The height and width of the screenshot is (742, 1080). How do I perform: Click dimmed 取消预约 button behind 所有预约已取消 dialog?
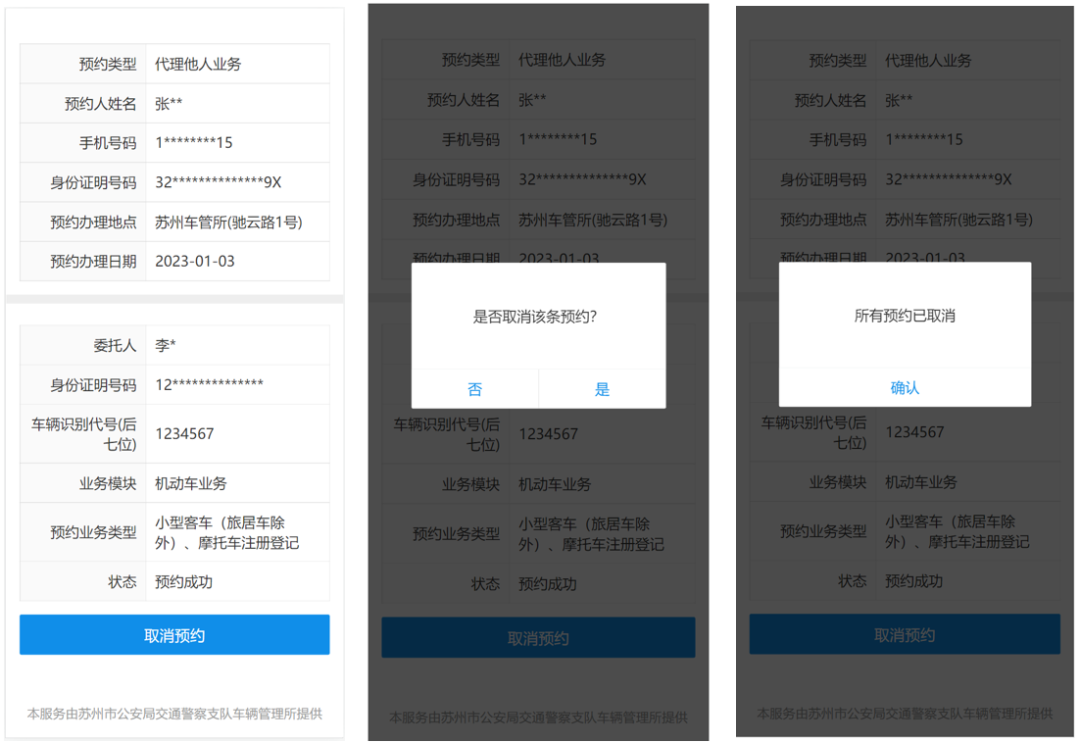pyautogui.click(x=904, y=635)
